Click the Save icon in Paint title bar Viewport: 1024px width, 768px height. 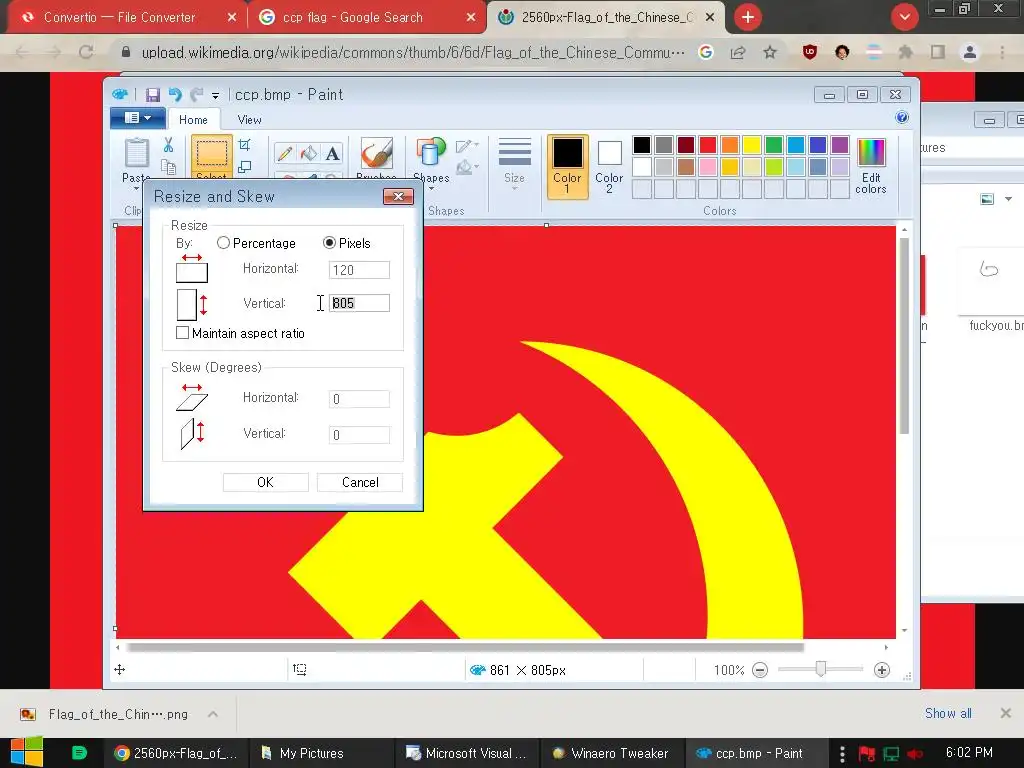[153, 95]
